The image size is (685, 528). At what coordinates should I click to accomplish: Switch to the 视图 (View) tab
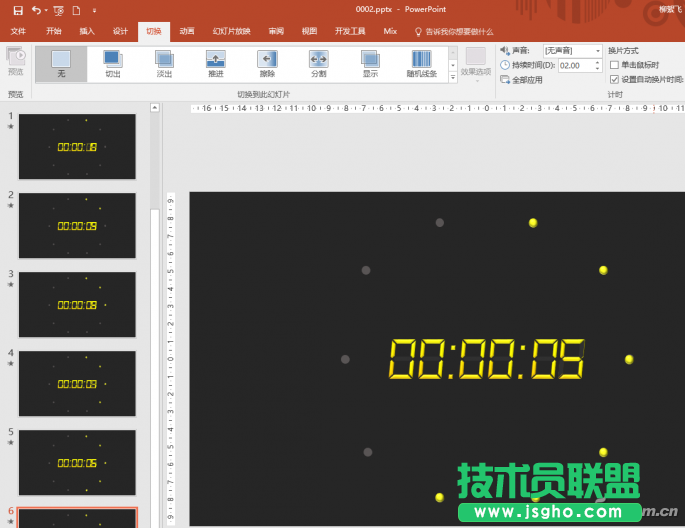coord(309,31)
